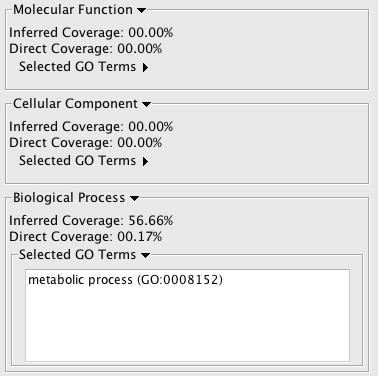
Task: Select metabolic process (GO:0008152) list entry
Action: [125, 280]
